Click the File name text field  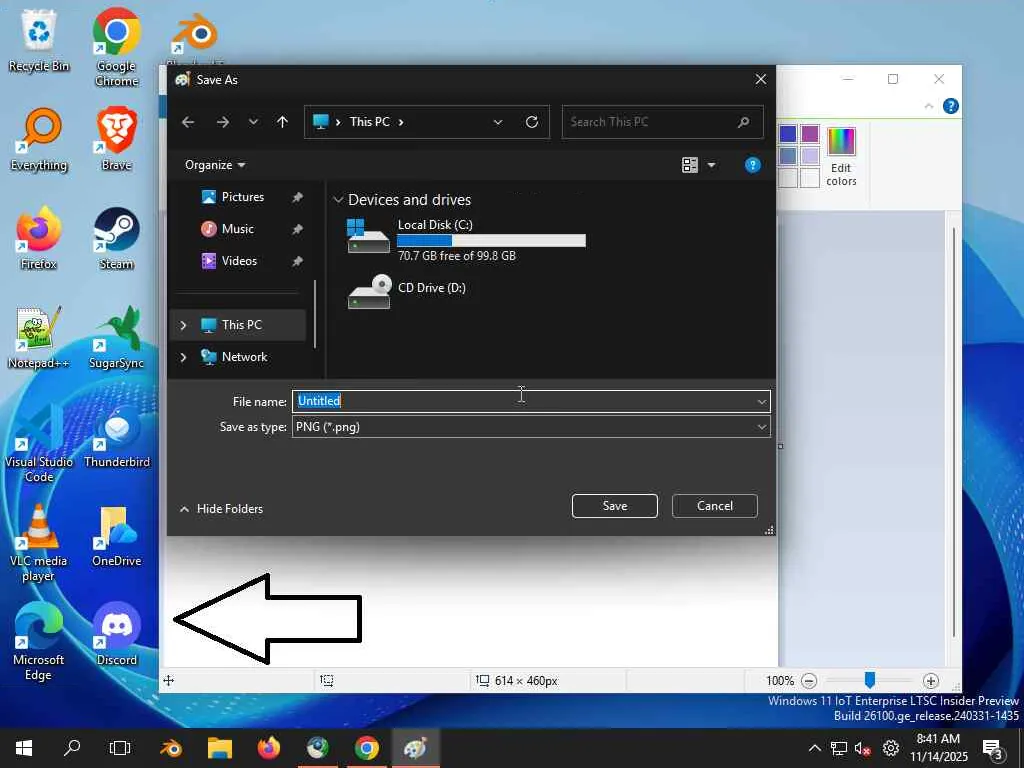pos(524,401)
